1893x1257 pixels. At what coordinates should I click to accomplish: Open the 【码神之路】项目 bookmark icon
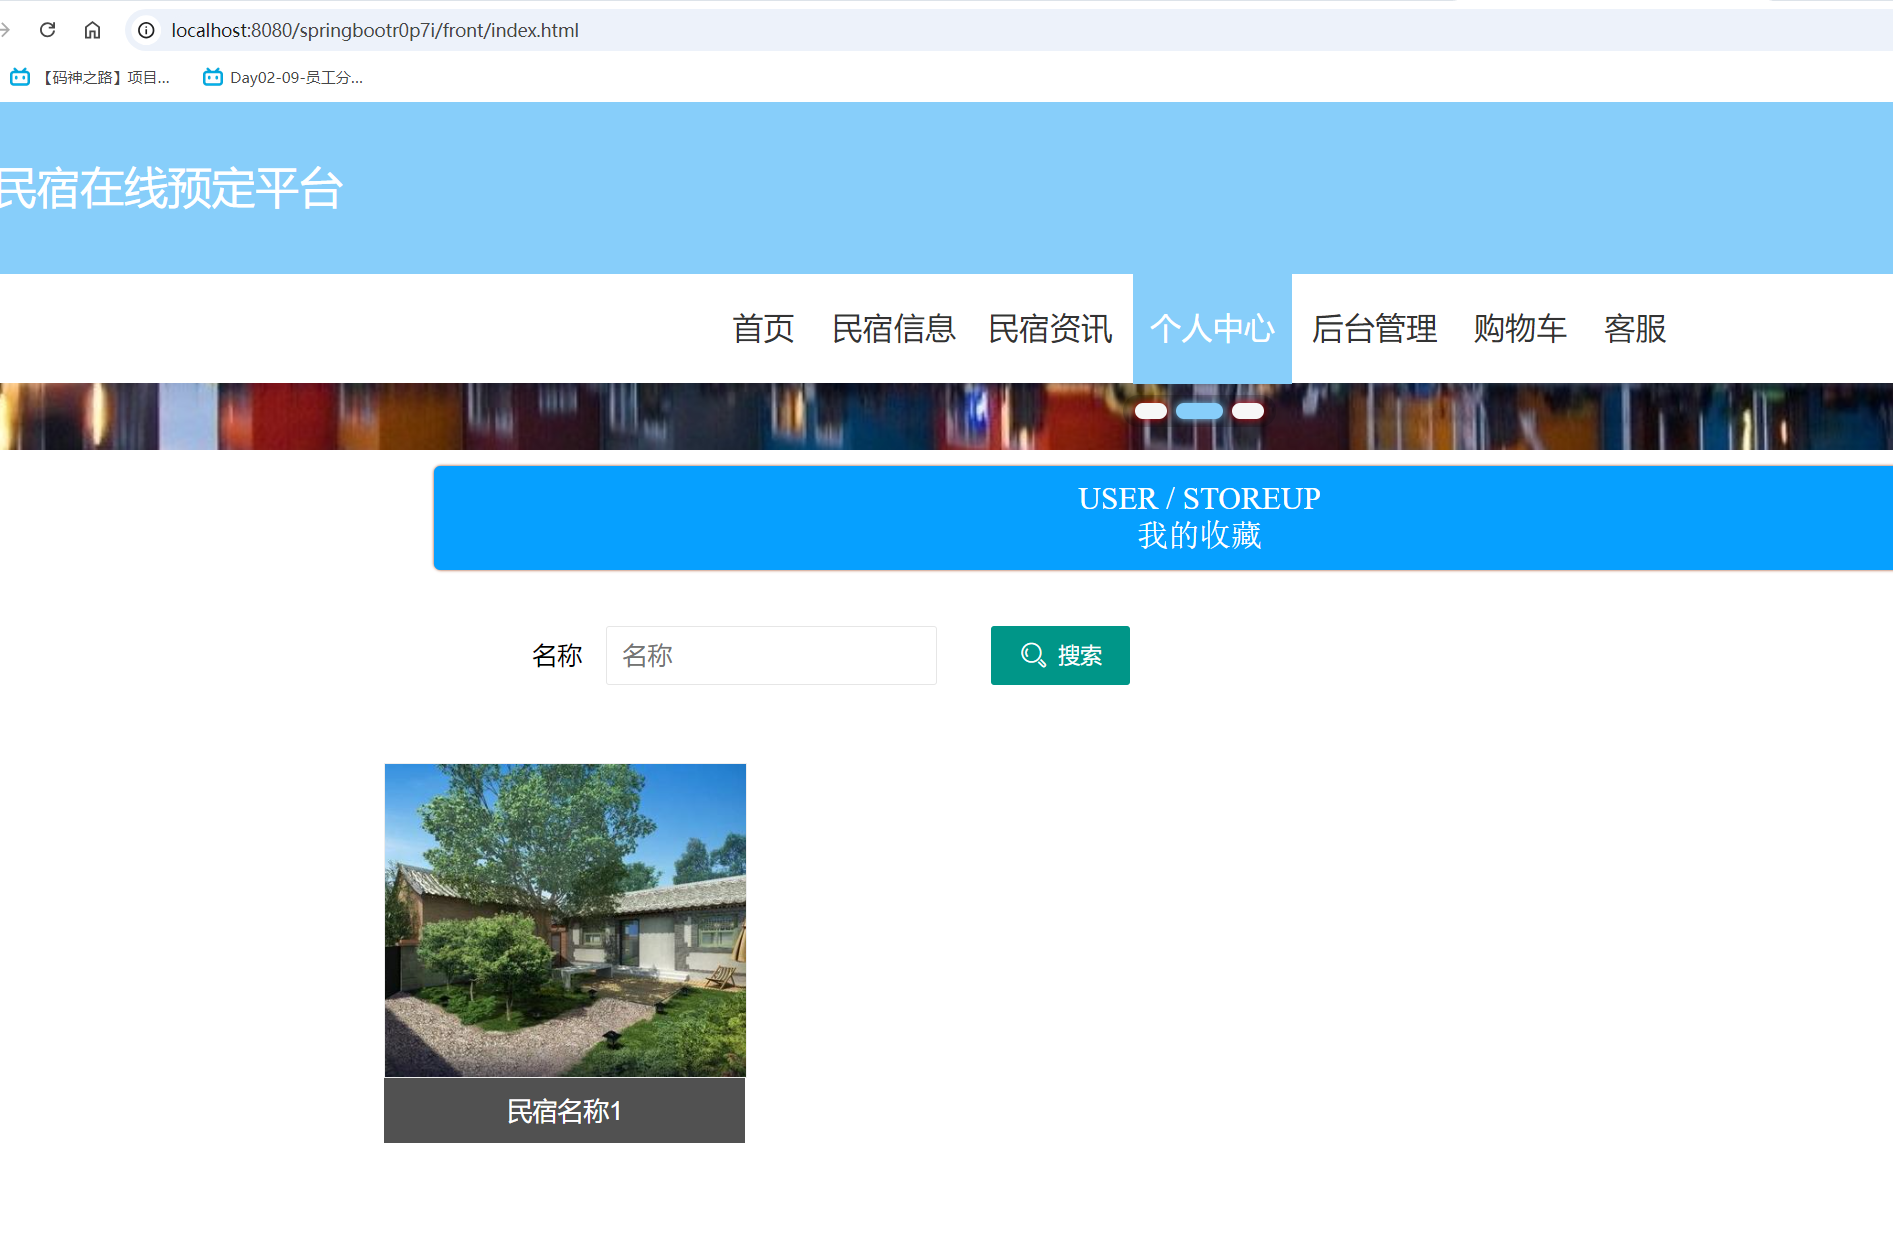(x=20, y=77)
